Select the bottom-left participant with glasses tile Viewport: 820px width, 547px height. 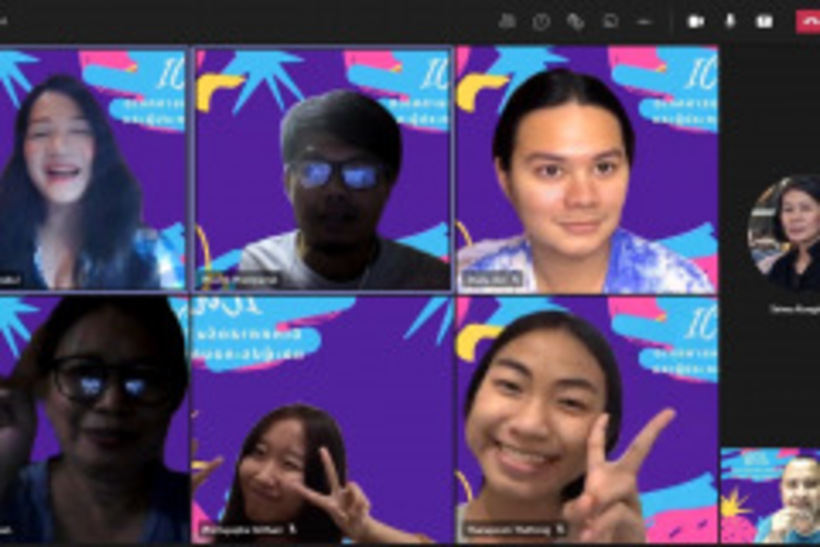[92, 420]
